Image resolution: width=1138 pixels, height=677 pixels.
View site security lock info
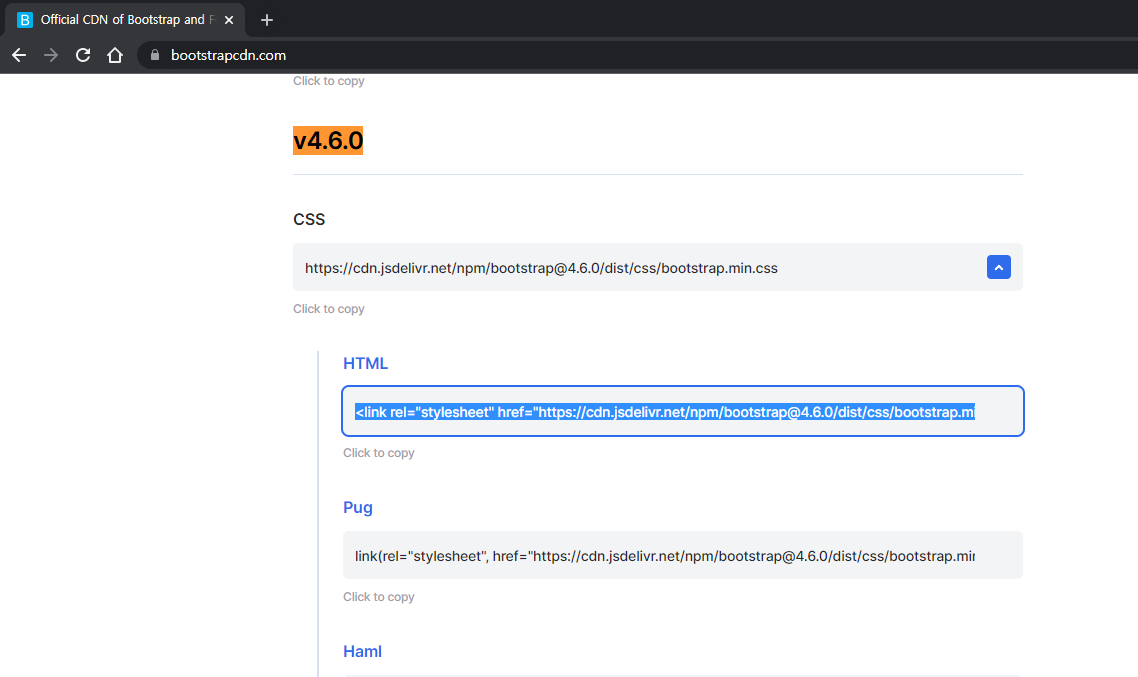(155, 55)
